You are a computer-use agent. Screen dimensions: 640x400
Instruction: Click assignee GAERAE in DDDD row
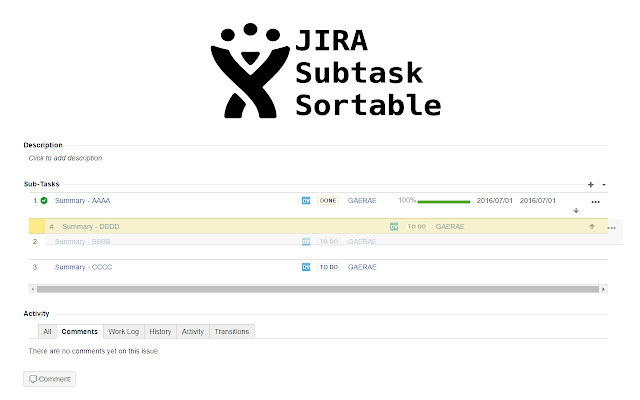coord(450,227)
